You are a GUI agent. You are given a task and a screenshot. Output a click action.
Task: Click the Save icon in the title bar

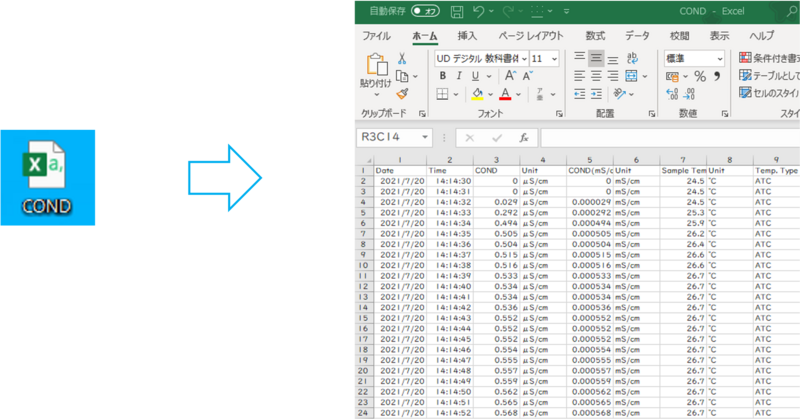pos(457,12)
